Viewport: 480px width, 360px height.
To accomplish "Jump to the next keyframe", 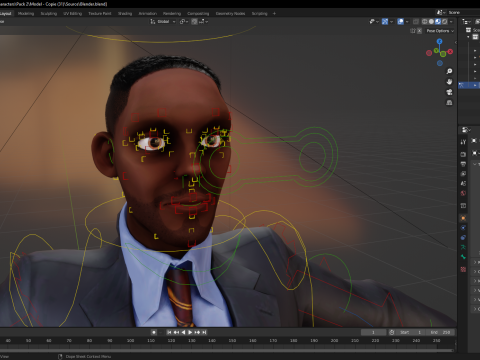I will (x=197, y=332).
